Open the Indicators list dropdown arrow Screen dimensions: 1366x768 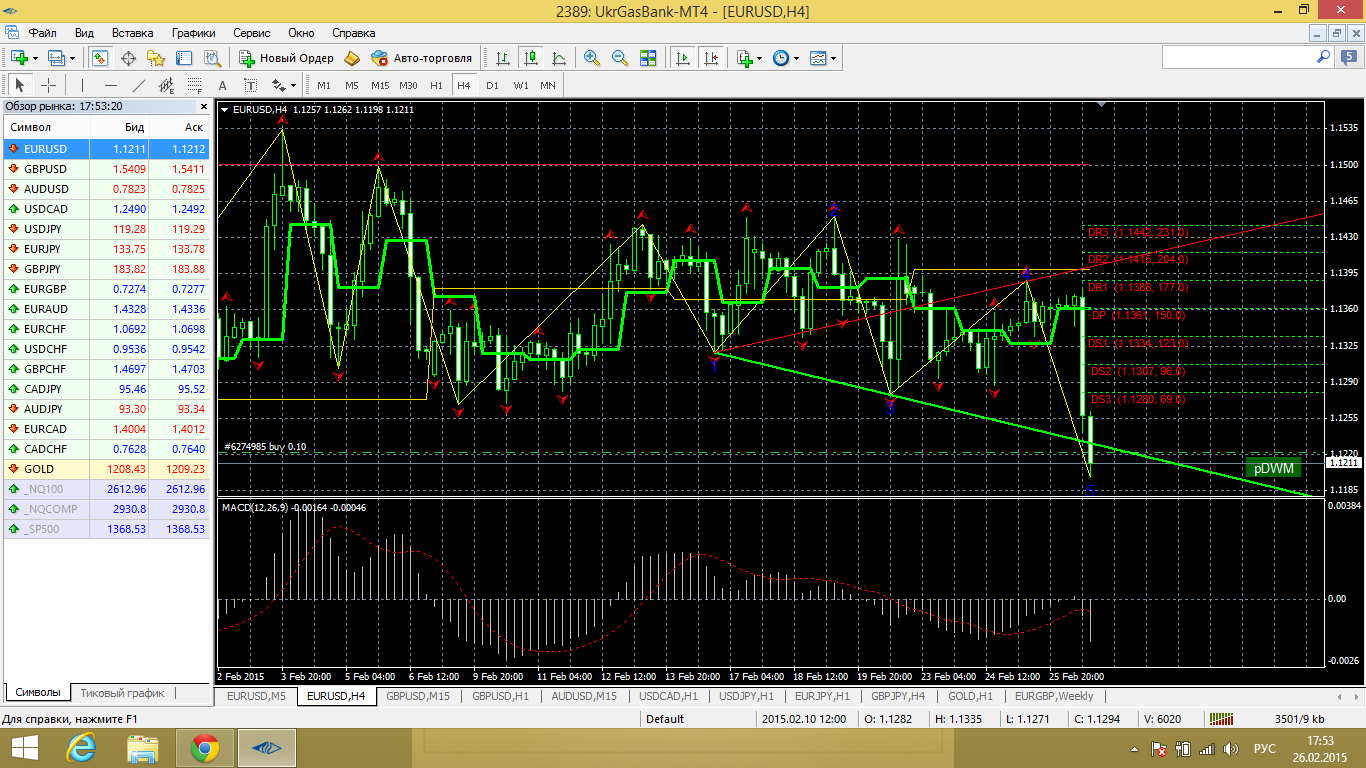(760, 58)
